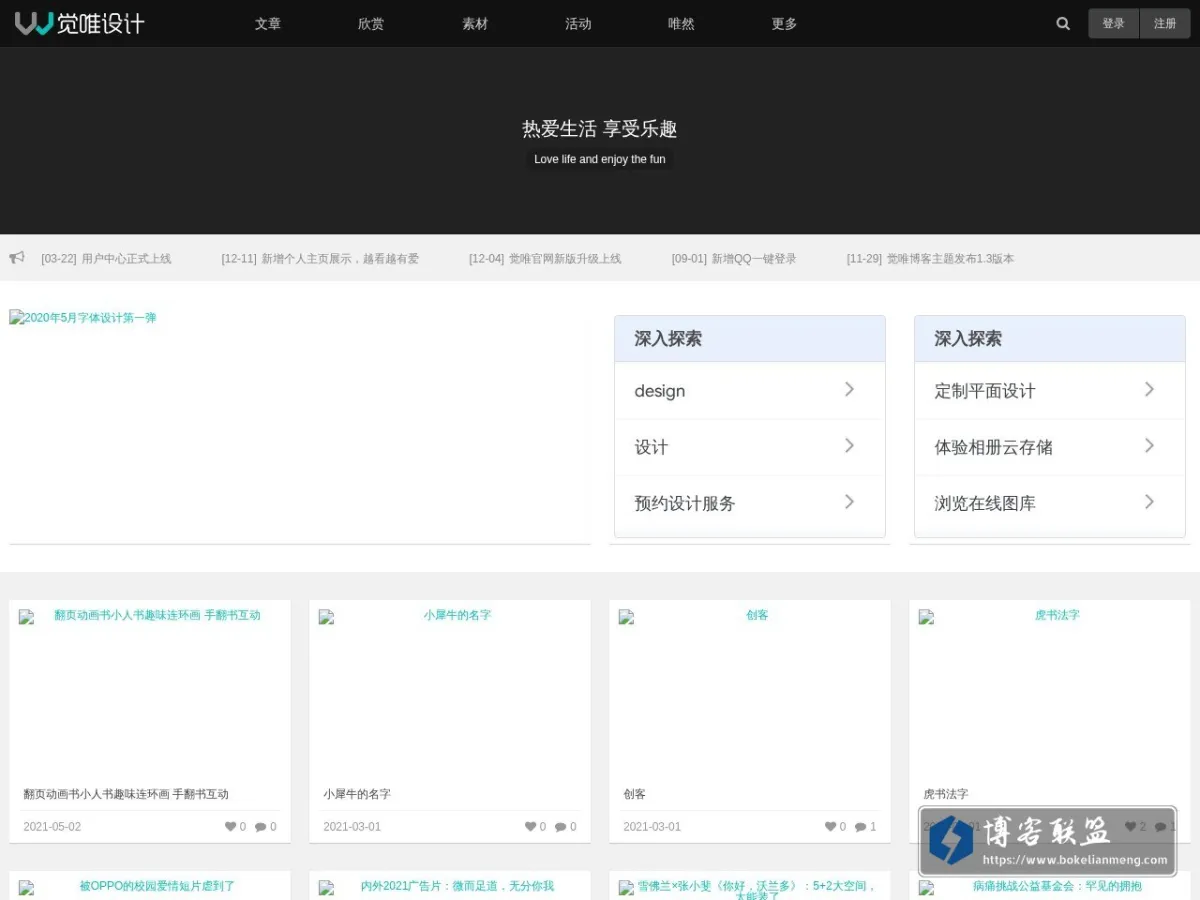Open comments icon on 翻页动画书 card
This screenshot has width=1200, height=900.
[x=260, y=827]
